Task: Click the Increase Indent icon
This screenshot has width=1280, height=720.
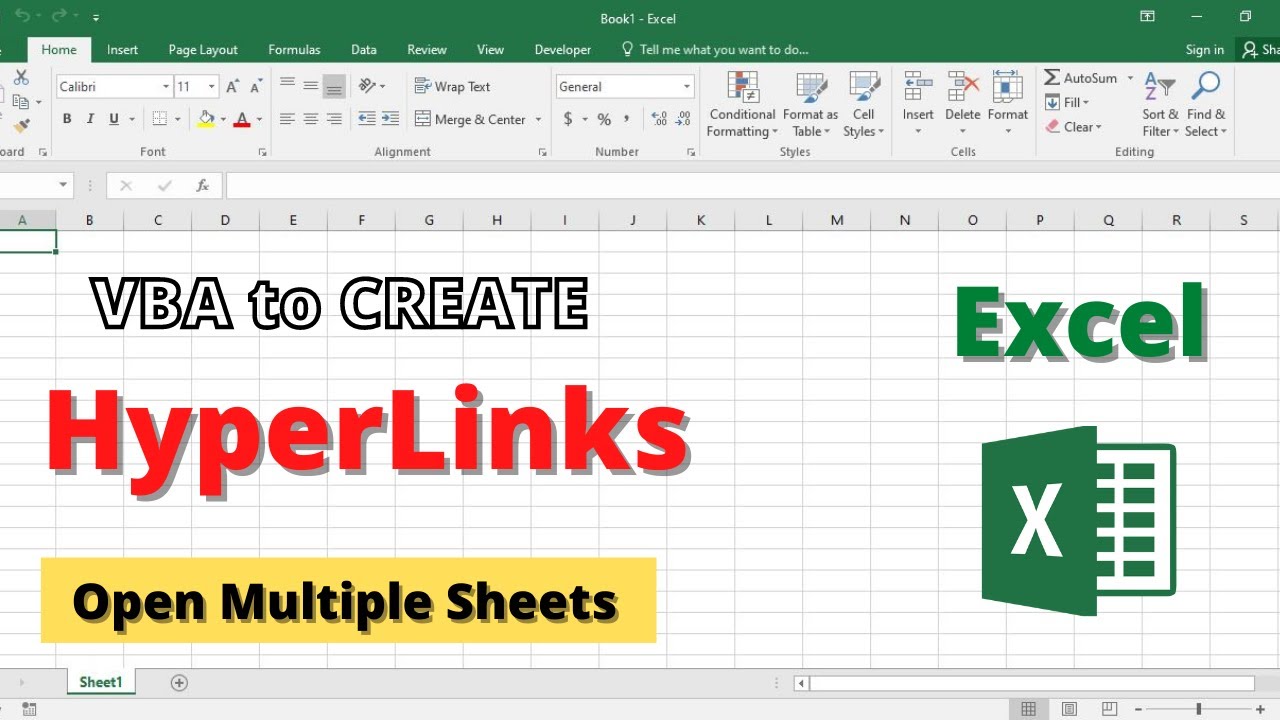Action: [389, 119]
